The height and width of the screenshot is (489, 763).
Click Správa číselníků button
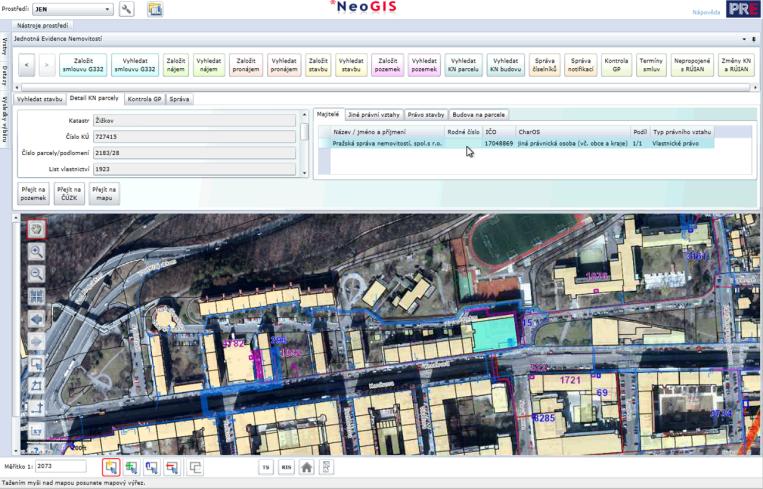point(545,65)
